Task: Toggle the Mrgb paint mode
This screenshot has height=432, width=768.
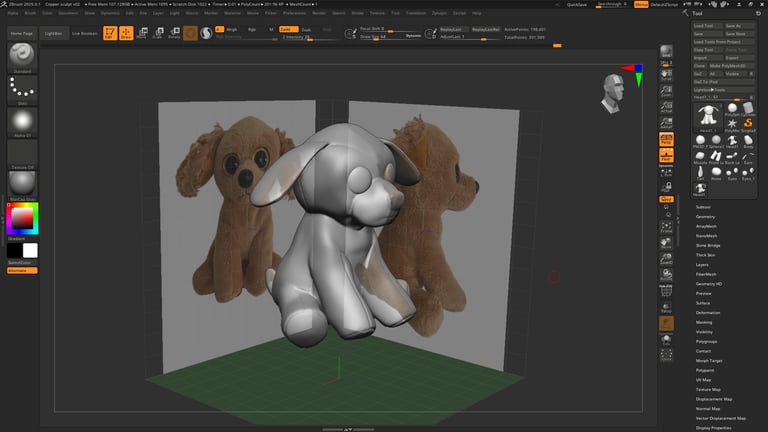Action: (232, 30)
